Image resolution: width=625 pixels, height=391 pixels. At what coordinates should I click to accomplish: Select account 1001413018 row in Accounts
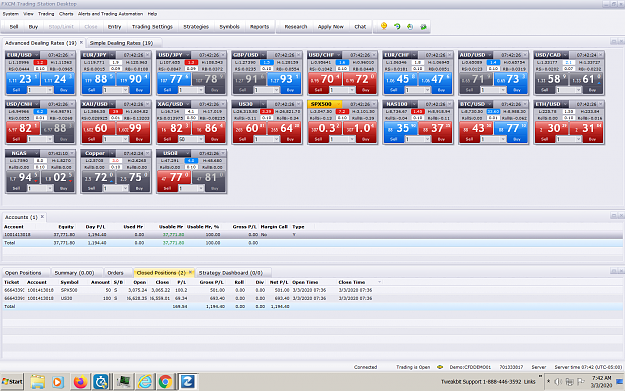tap(312, 235)
